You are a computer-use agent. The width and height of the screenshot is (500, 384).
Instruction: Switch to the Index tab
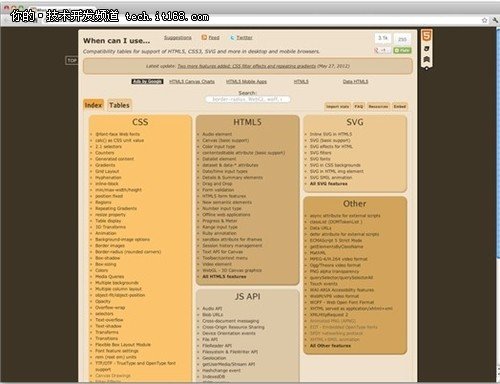point(93,105)
